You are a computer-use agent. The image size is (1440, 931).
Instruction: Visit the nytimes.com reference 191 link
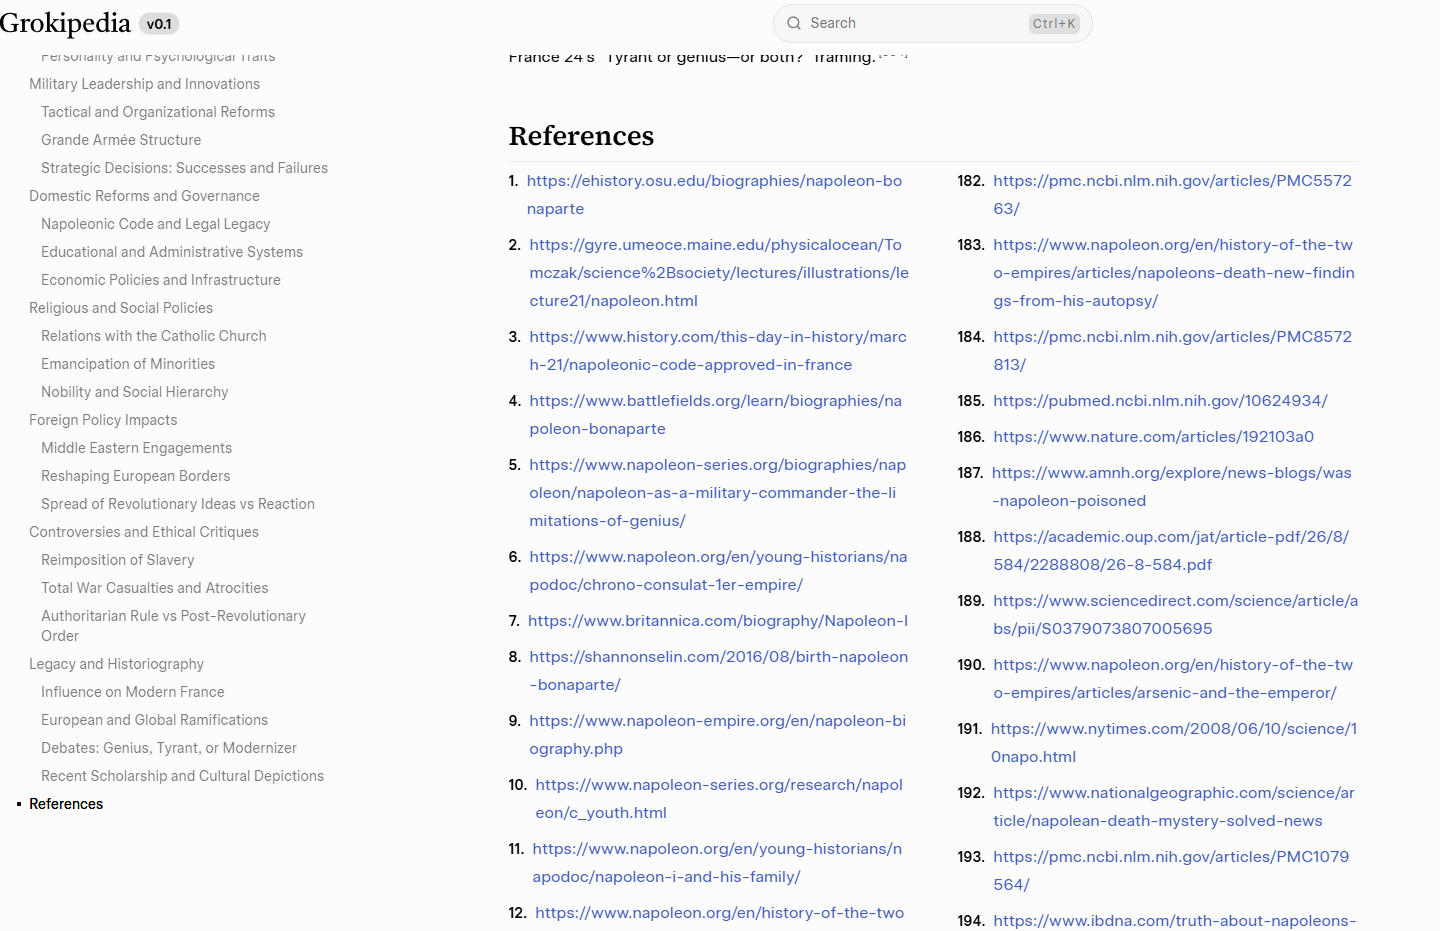[x=1173, y=729]
